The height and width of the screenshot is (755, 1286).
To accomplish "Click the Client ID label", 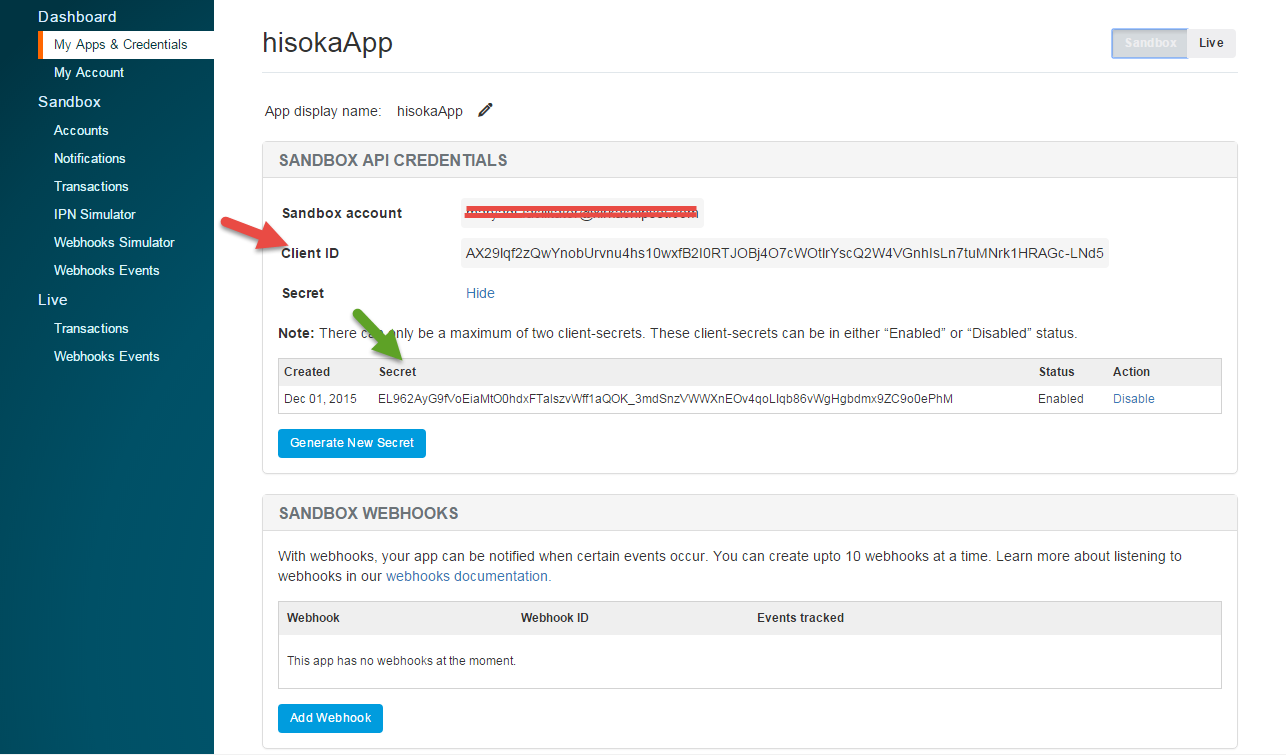I will (310, 253).
